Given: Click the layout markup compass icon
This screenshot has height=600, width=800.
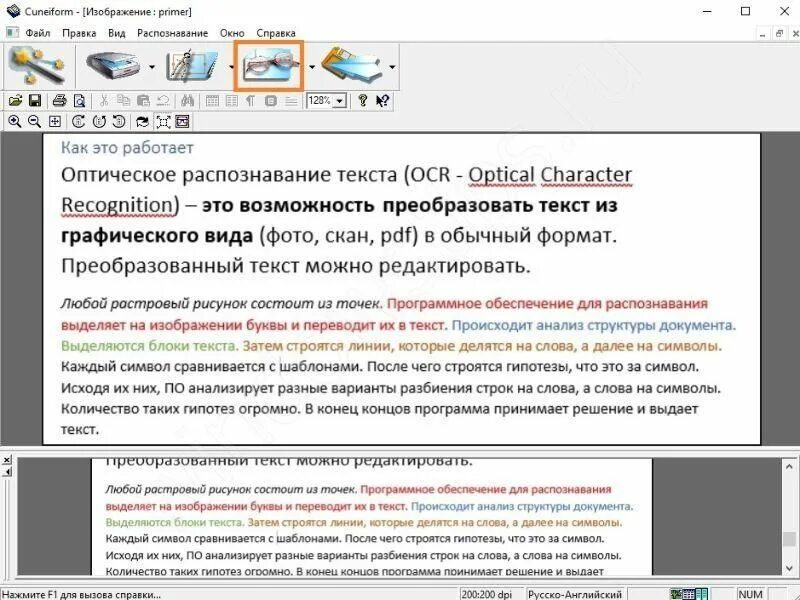Looking at the screenshot, I should (x=192, y=66).
